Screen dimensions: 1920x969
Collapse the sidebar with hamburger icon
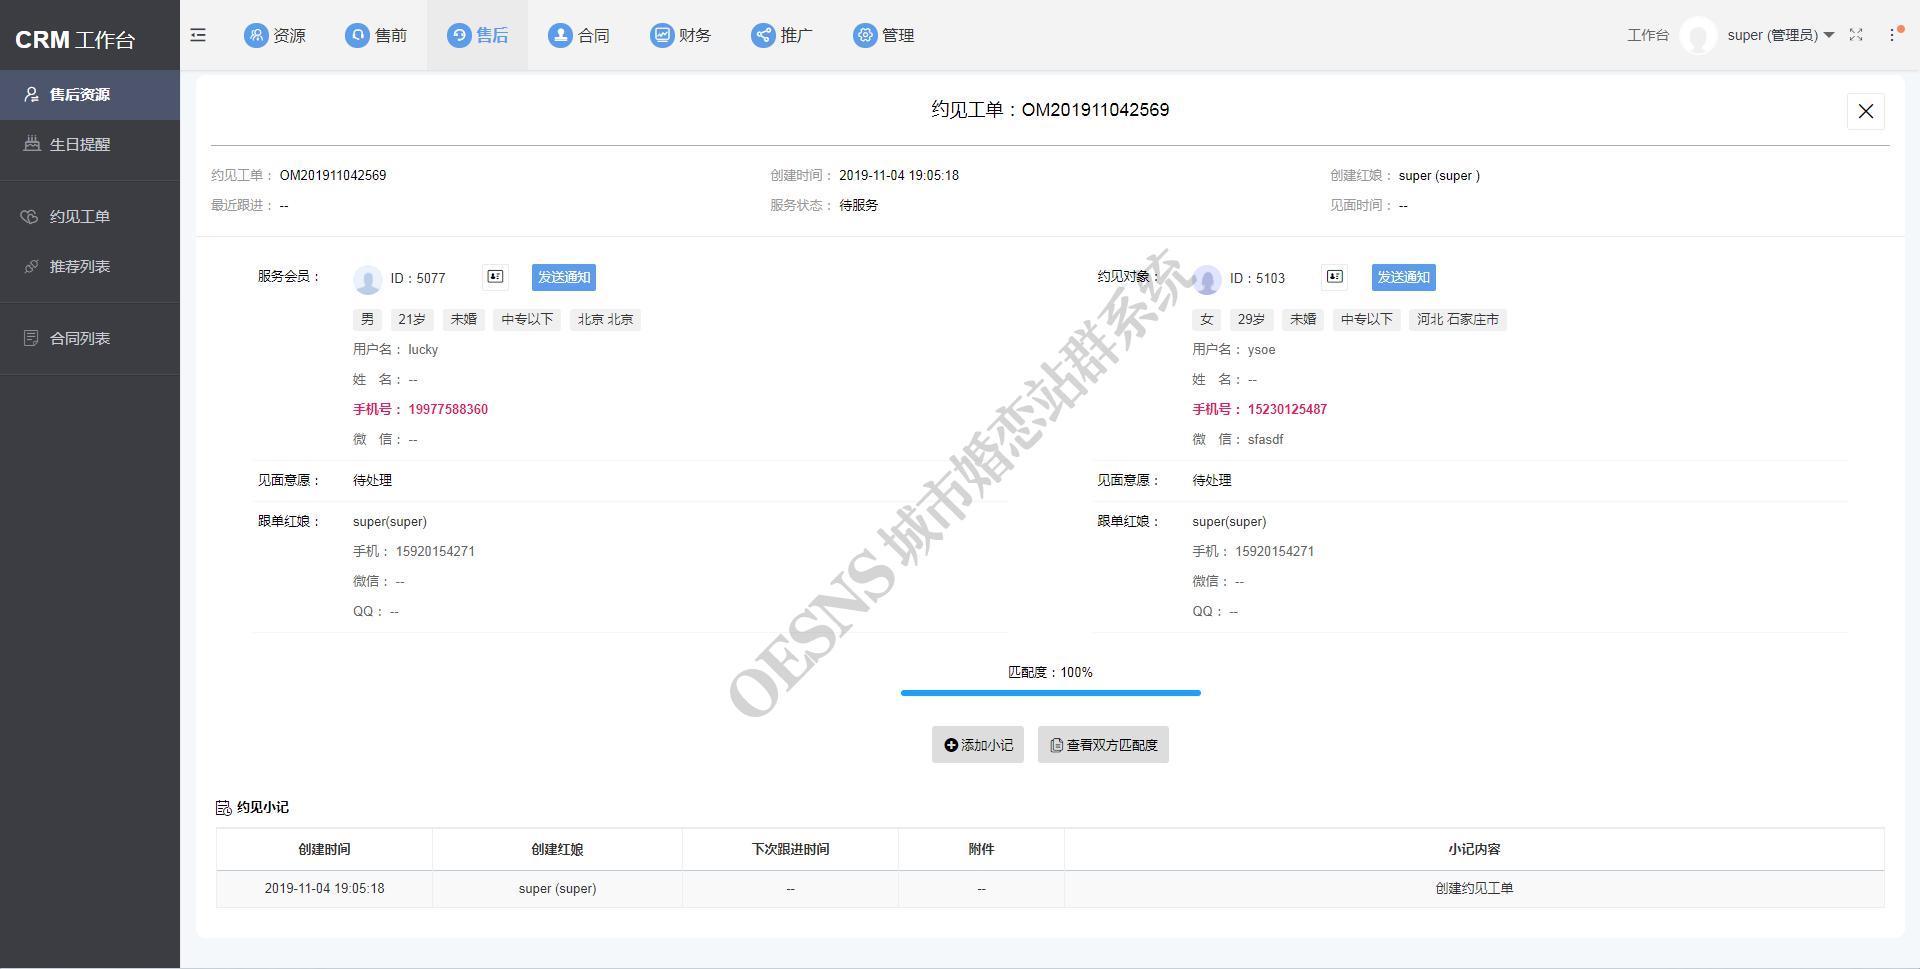pyautogui.click(x=198, y=35)
